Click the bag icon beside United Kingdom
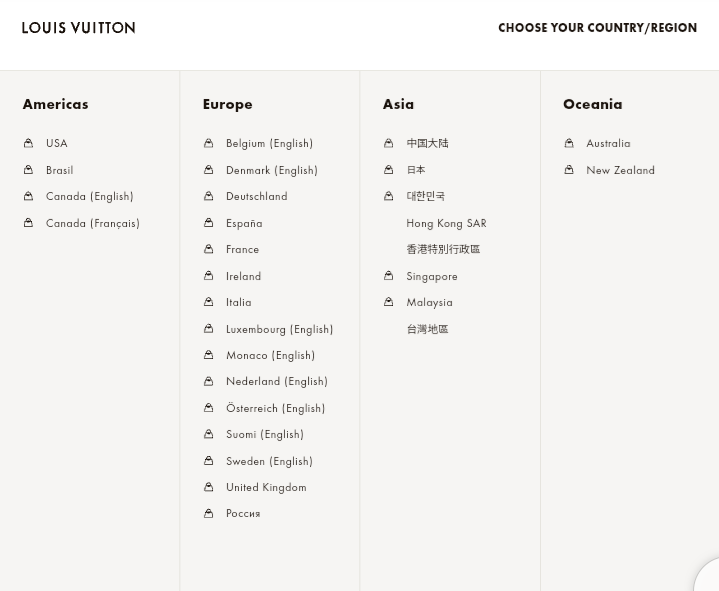Image resolution: width=719 pixels, height=591 pixels. (208, 487)
